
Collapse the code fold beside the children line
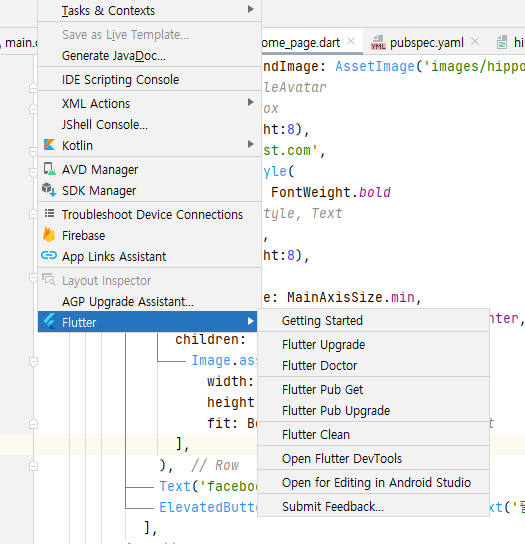pos(33,362)
